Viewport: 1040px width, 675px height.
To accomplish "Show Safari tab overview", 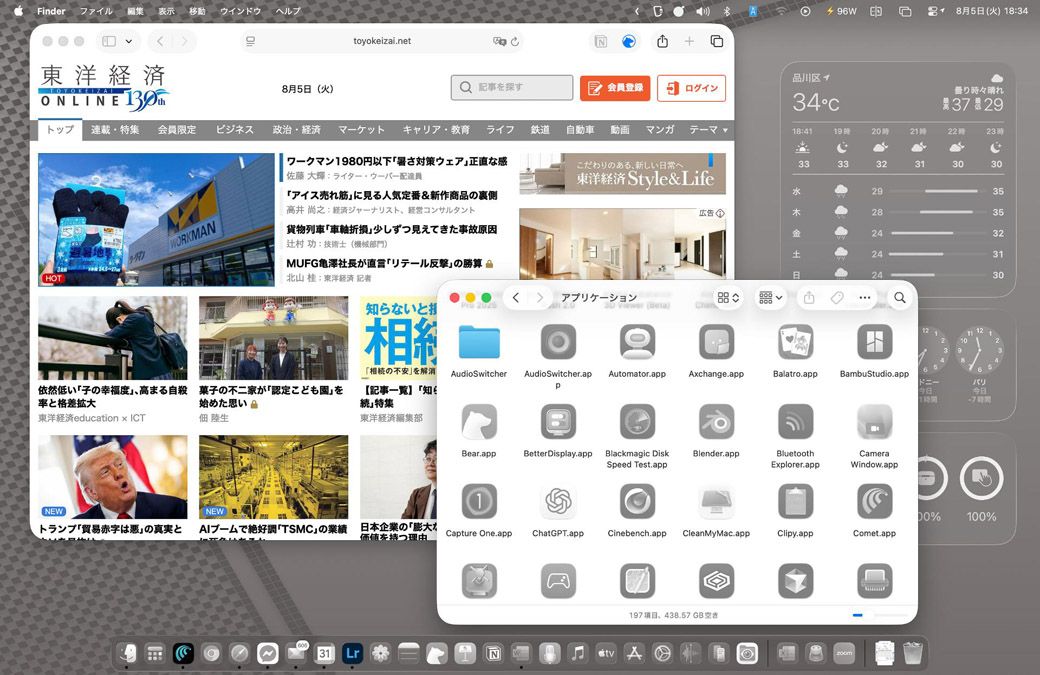I will tap(716, 41).
